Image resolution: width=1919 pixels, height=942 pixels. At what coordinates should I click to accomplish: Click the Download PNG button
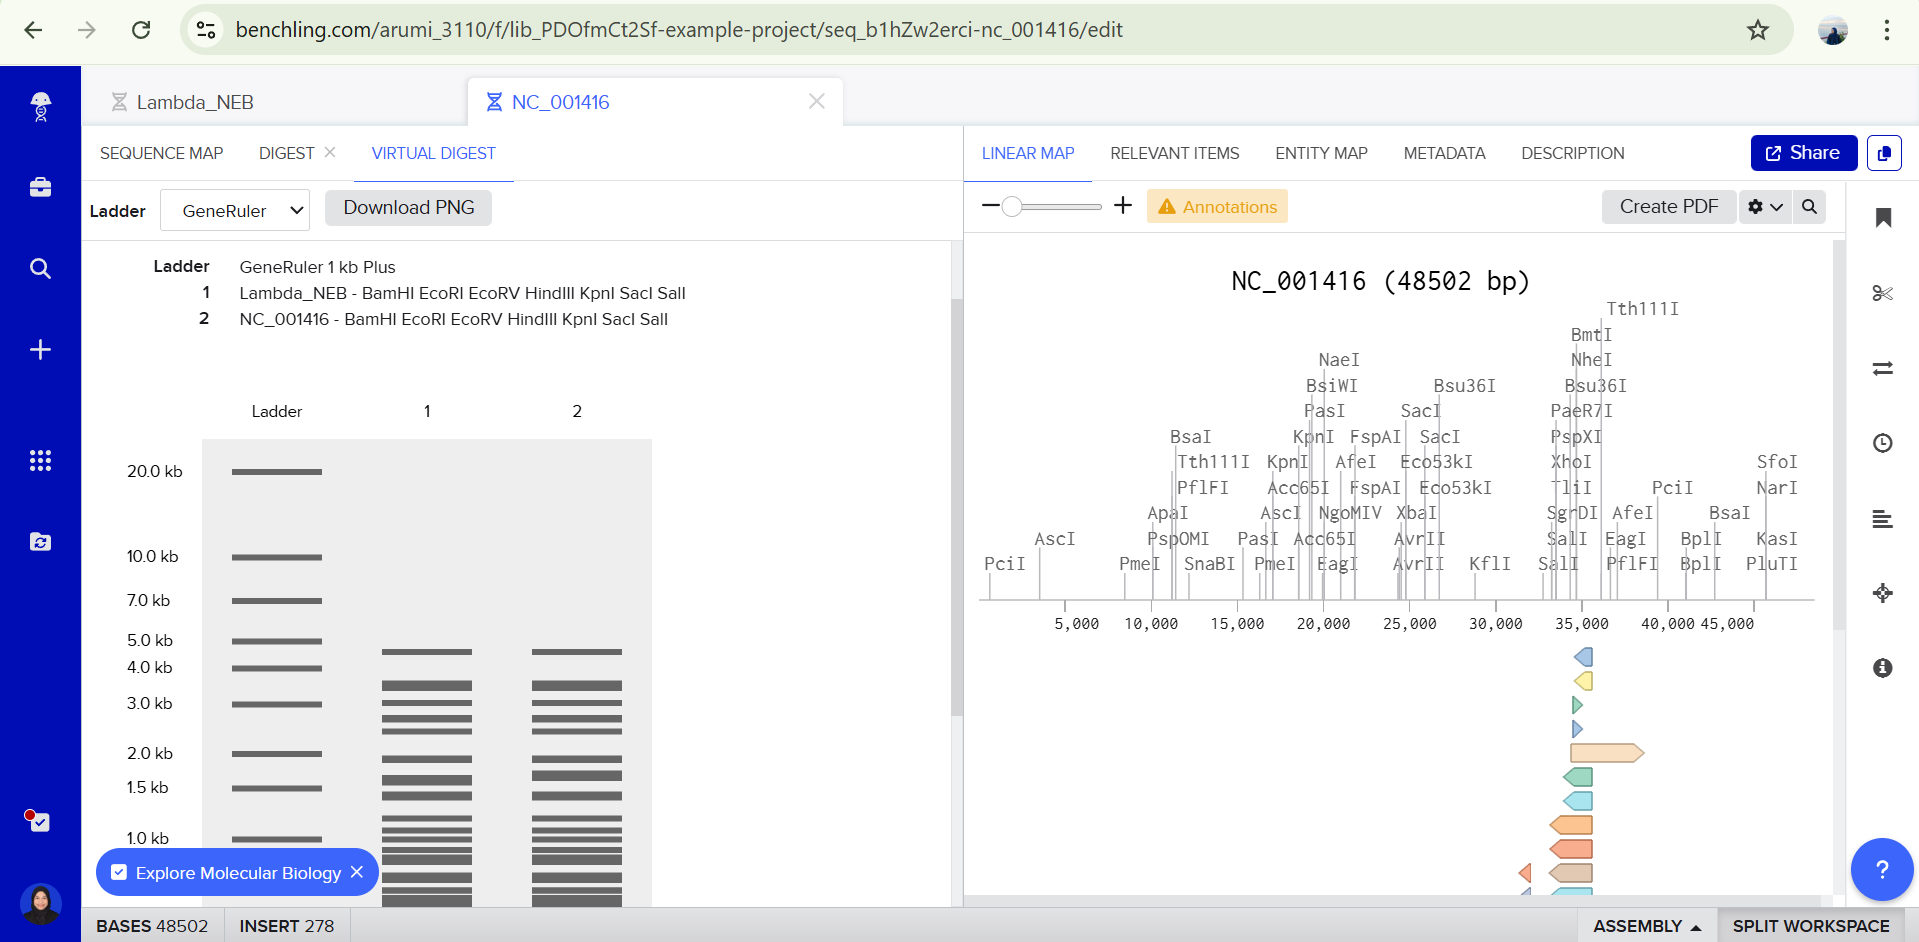(x=408, y=207)
